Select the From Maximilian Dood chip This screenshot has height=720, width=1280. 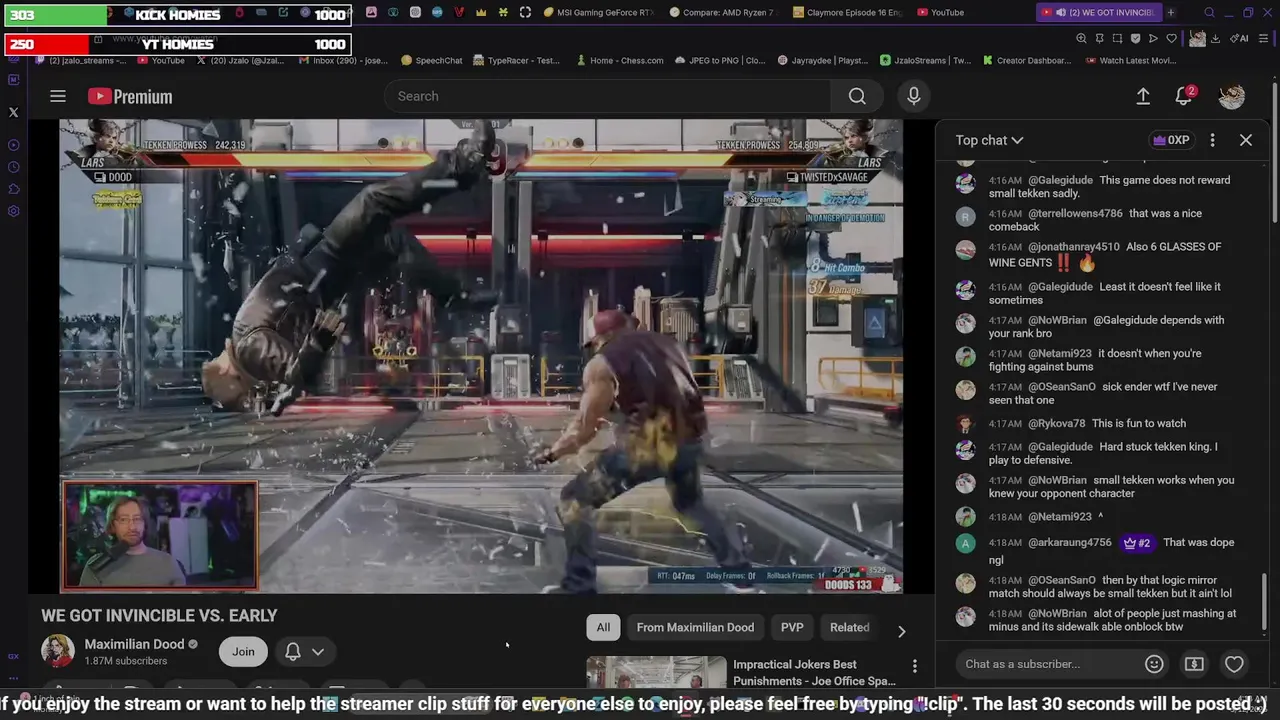click(695, 627)
